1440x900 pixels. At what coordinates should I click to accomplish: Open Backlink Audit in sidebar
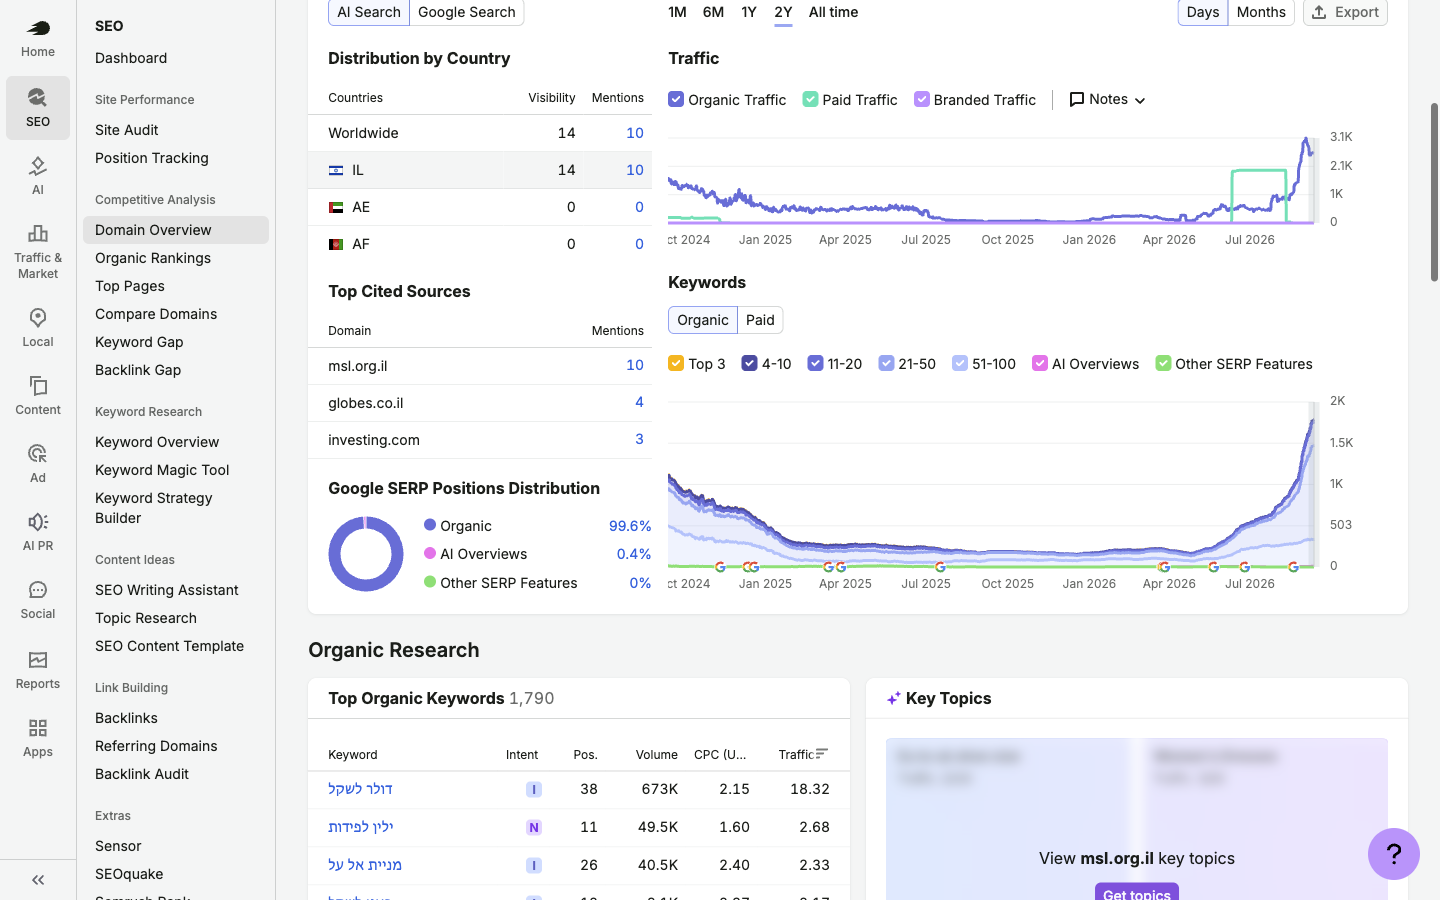click(142, 774)
